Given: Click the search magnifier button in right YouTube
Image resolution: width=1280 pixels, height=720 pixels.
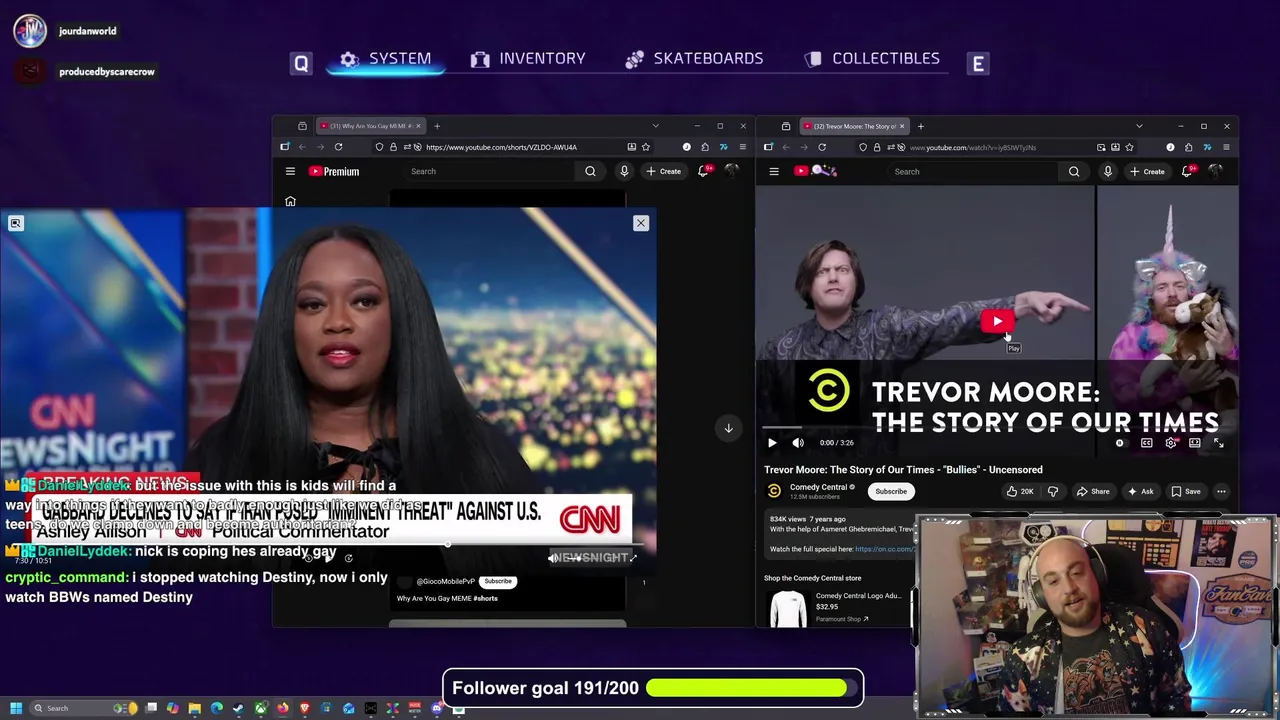Looking at the screenshot, I should click(x=1074, y=171).
